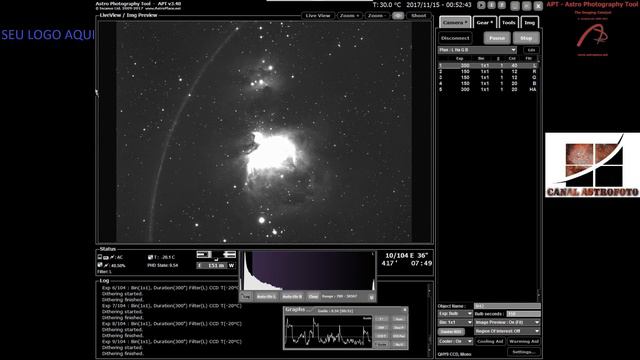Click the Shoot button
The width and height of the screenshot is (640, 360).
coord(418,16)
